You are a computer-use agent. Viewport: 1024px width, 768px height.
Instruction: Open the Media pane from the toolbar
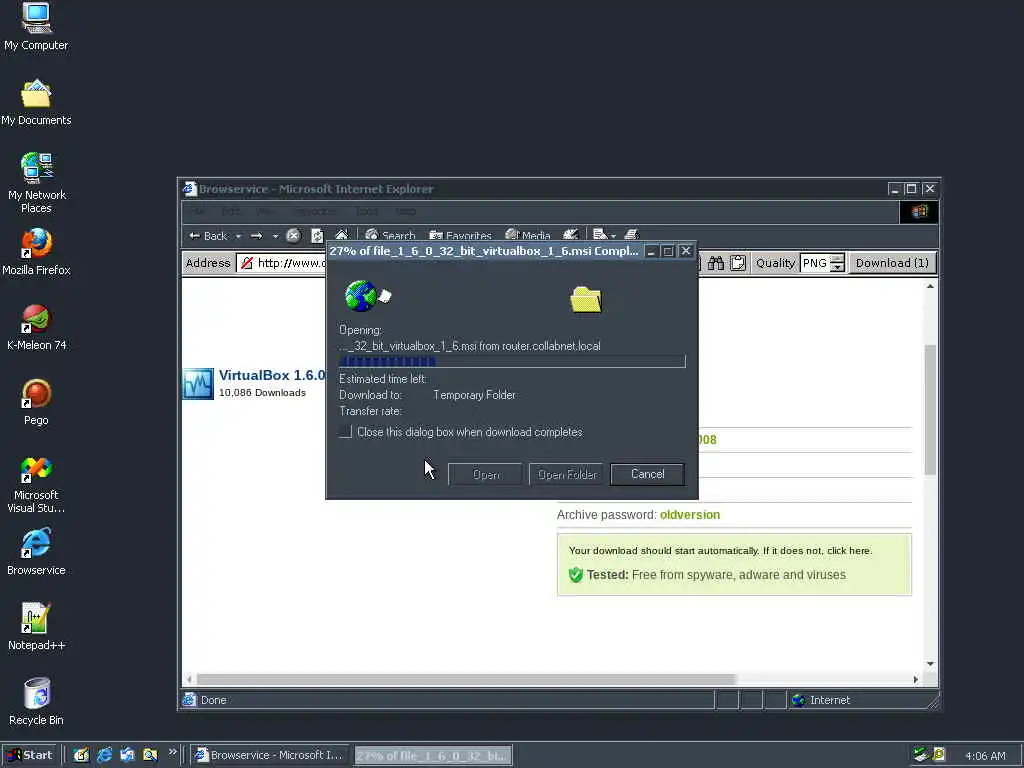coord(528,235)
